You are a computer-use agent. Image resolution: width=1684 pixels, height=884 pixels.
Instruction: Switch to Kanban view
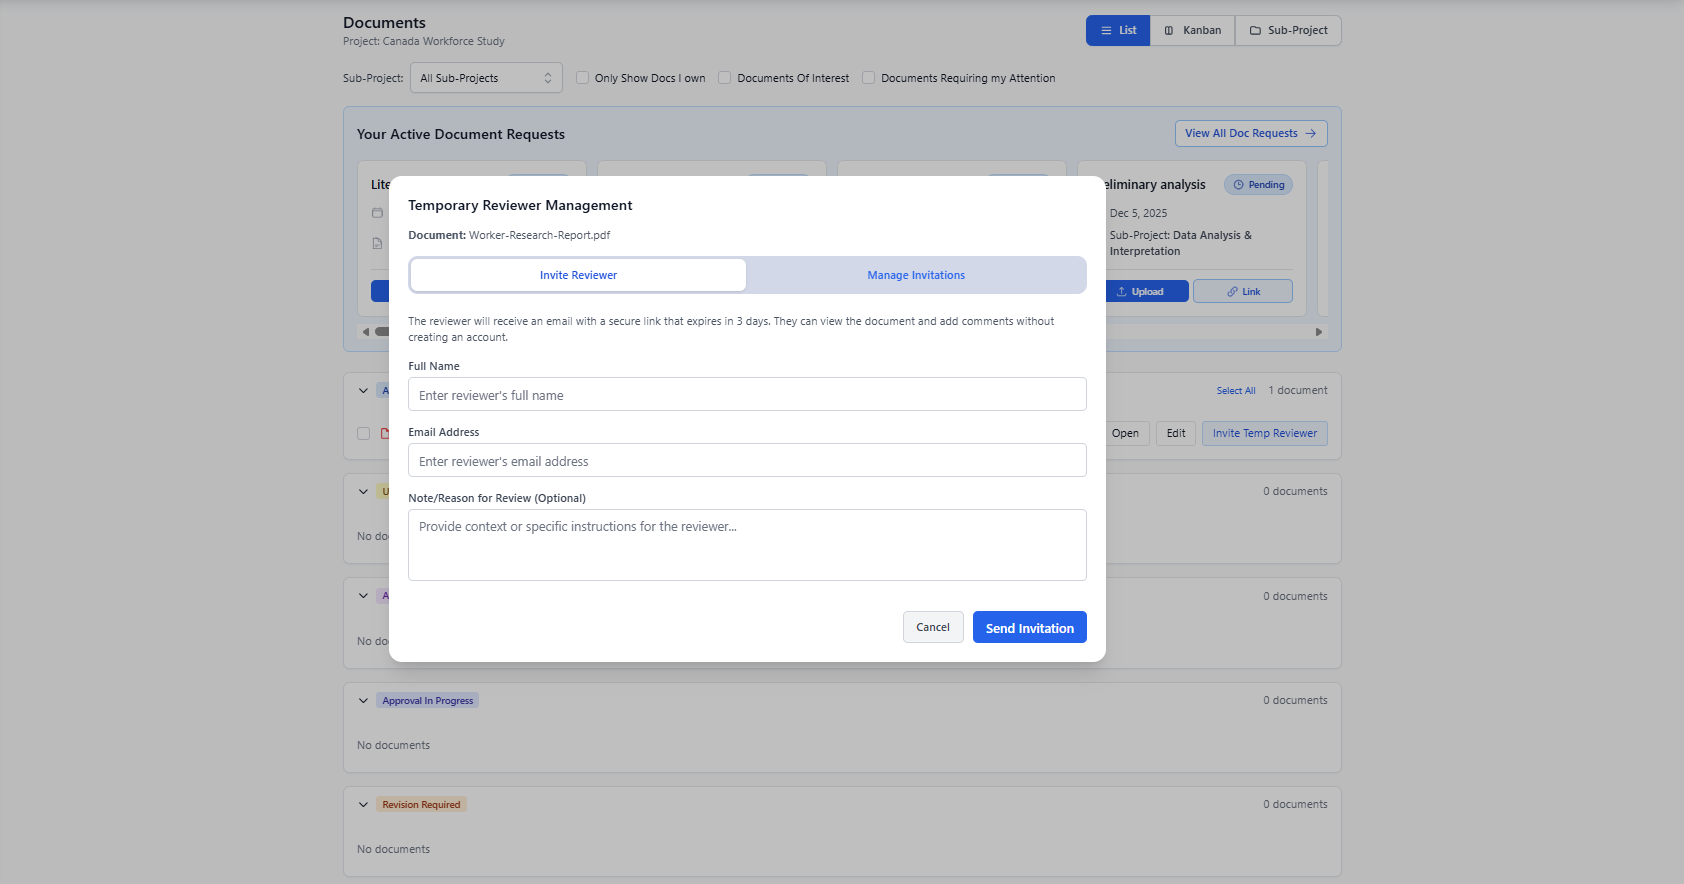pyautogui.click(x=1192, y=30)
